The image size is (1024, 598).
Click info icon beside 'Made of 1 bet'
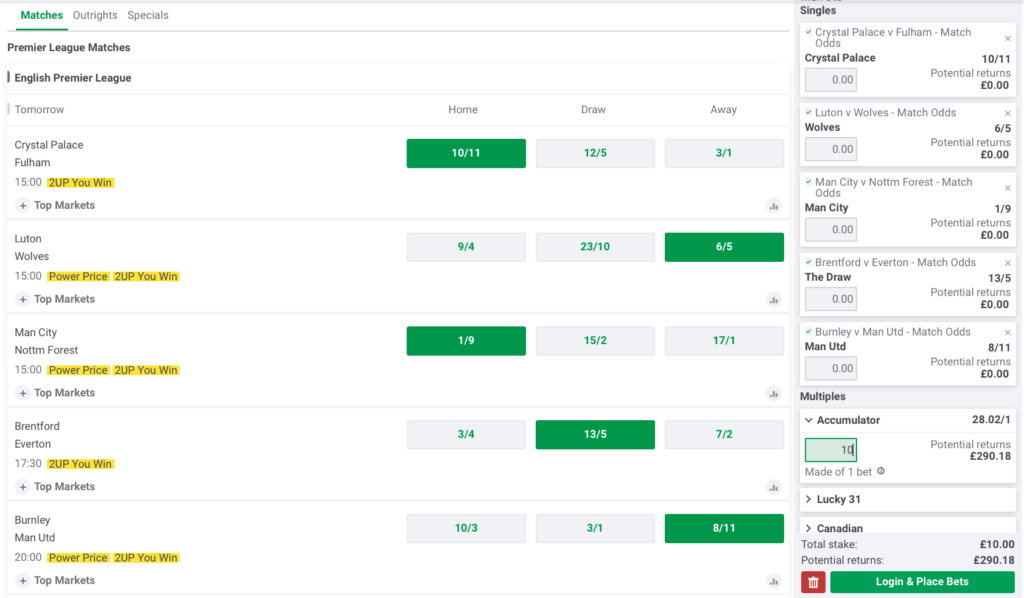coord(881,471)
